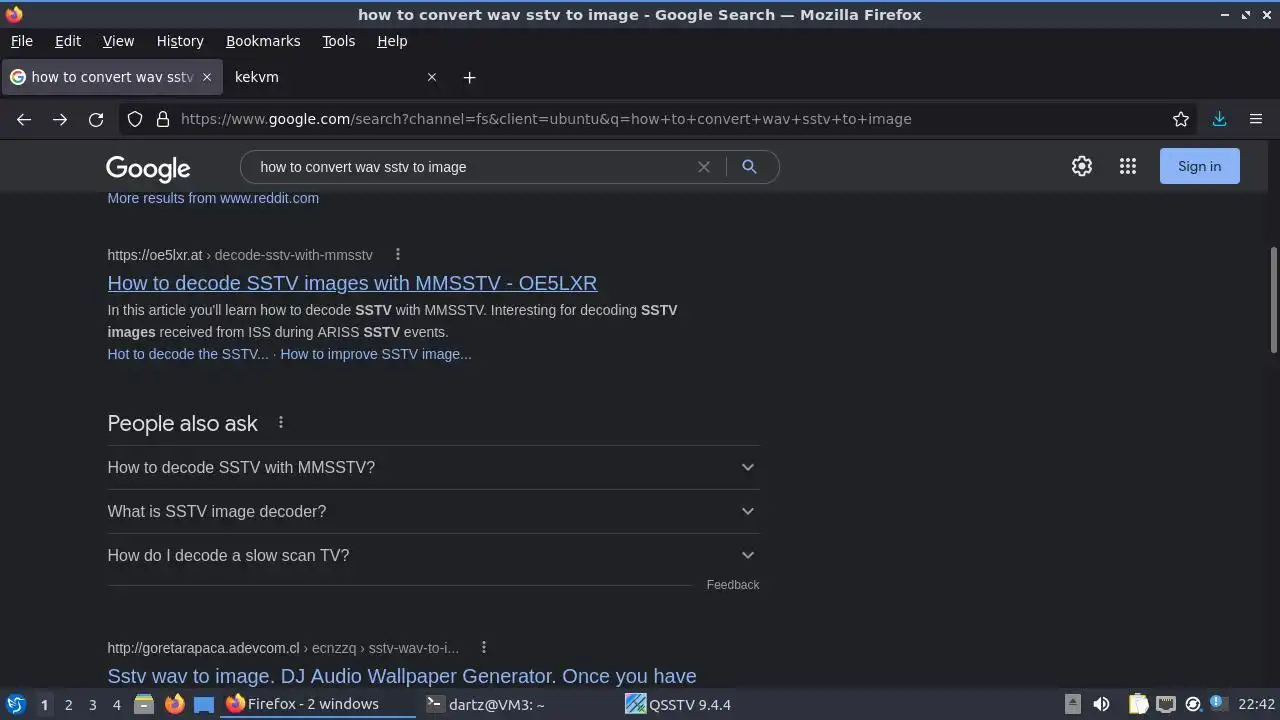Open the Firefox downloads panel
The width and height of the screenshot is (1280, 720).
[1220, 119]
